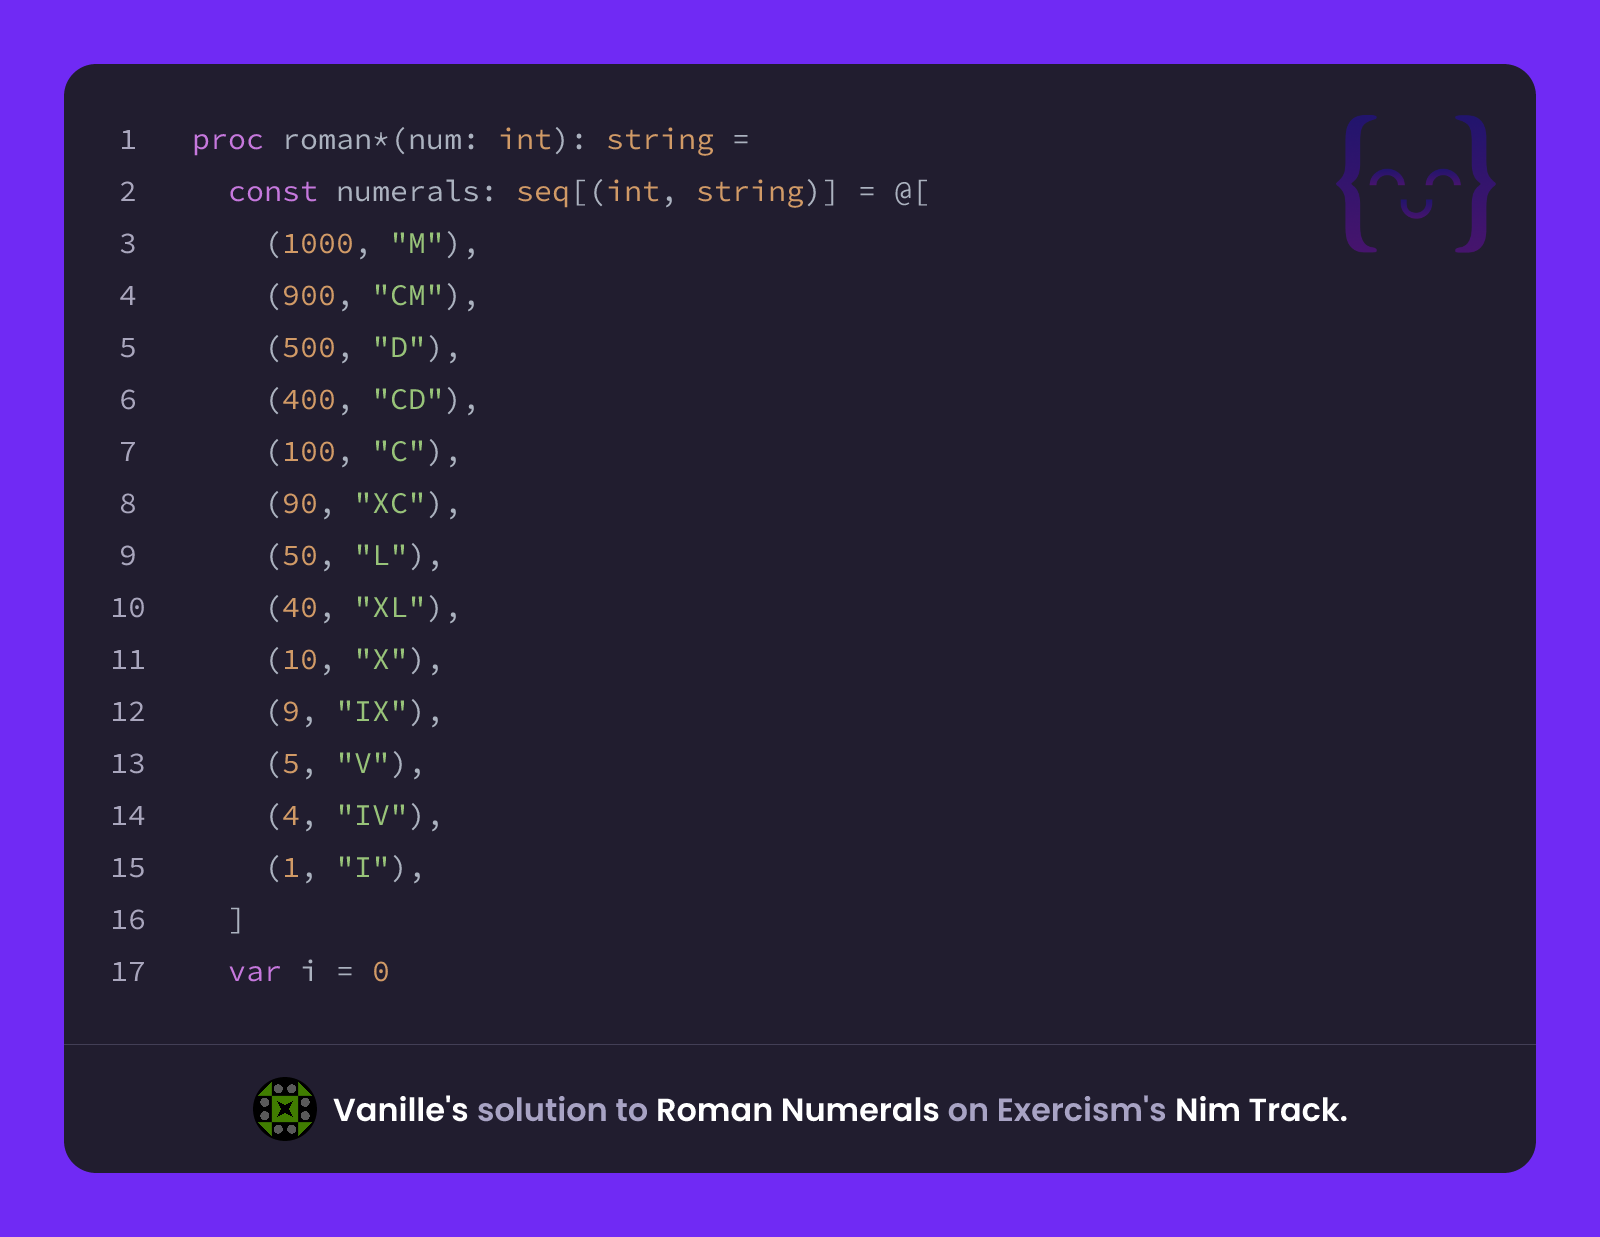
Task: Click the (5, "V") tuple line
Action: pos(345,764)
